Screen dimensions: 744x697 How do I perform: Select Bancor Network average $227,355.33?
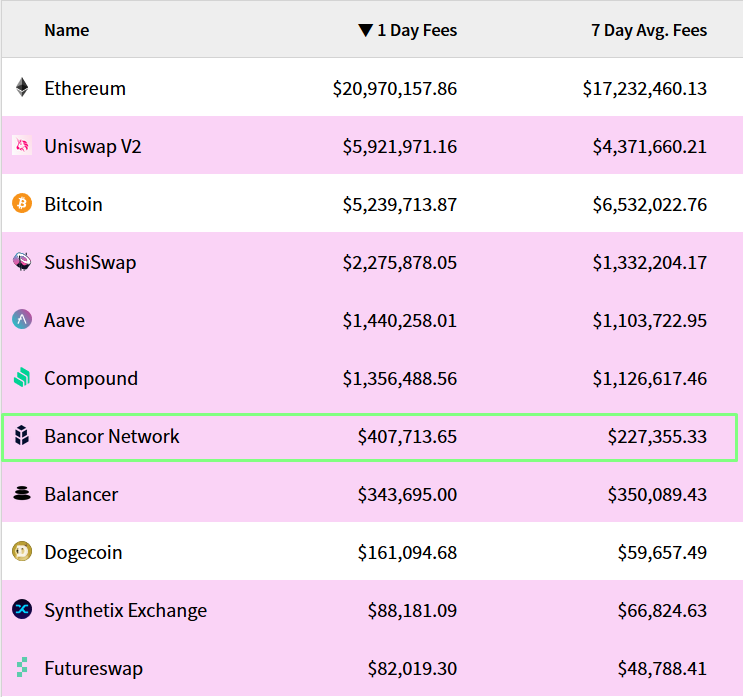pos(658,436)
